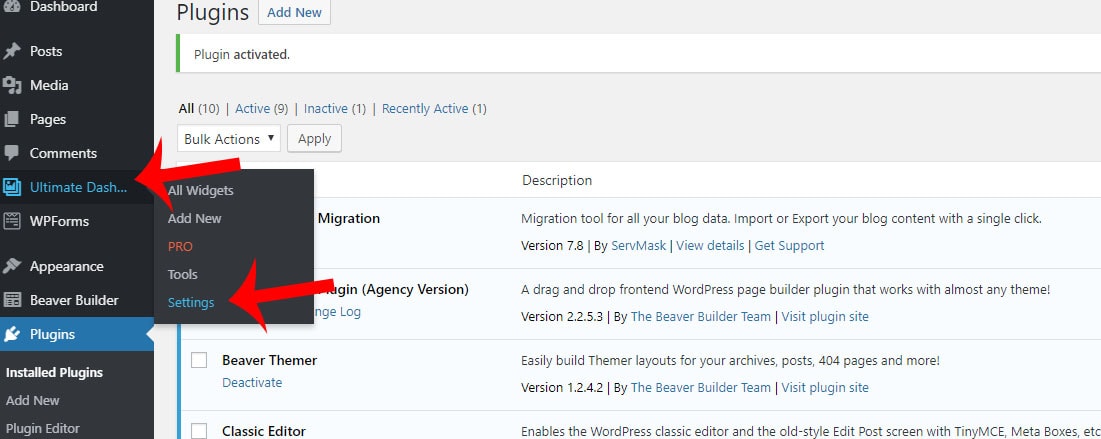This screenshot has width=1101, height=439.
Task: Choose PRO in the flyout submenu
Action: coord(180,247)
